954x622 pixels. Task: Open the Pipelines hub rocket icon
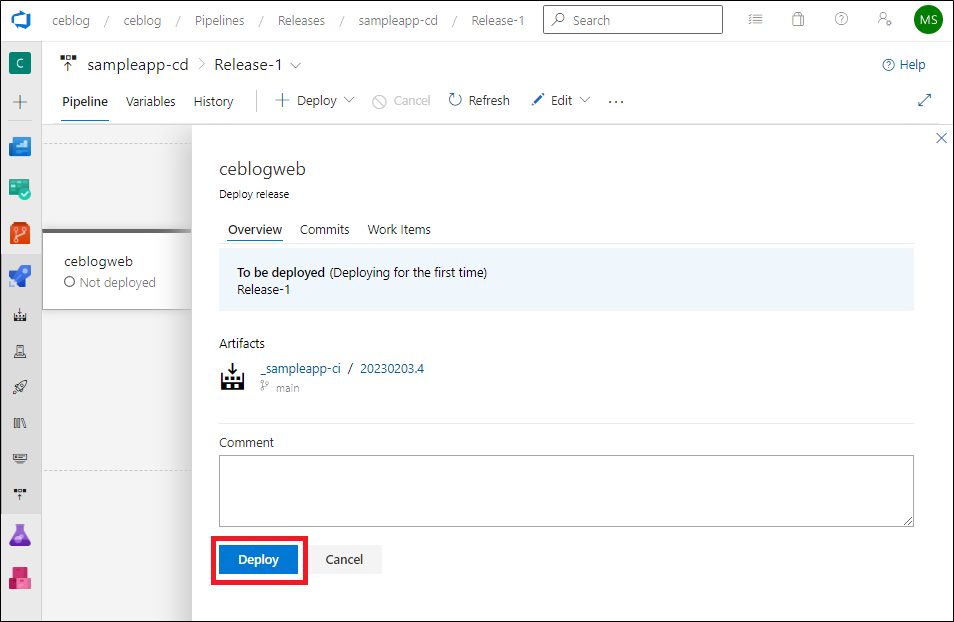coord(20,276)
